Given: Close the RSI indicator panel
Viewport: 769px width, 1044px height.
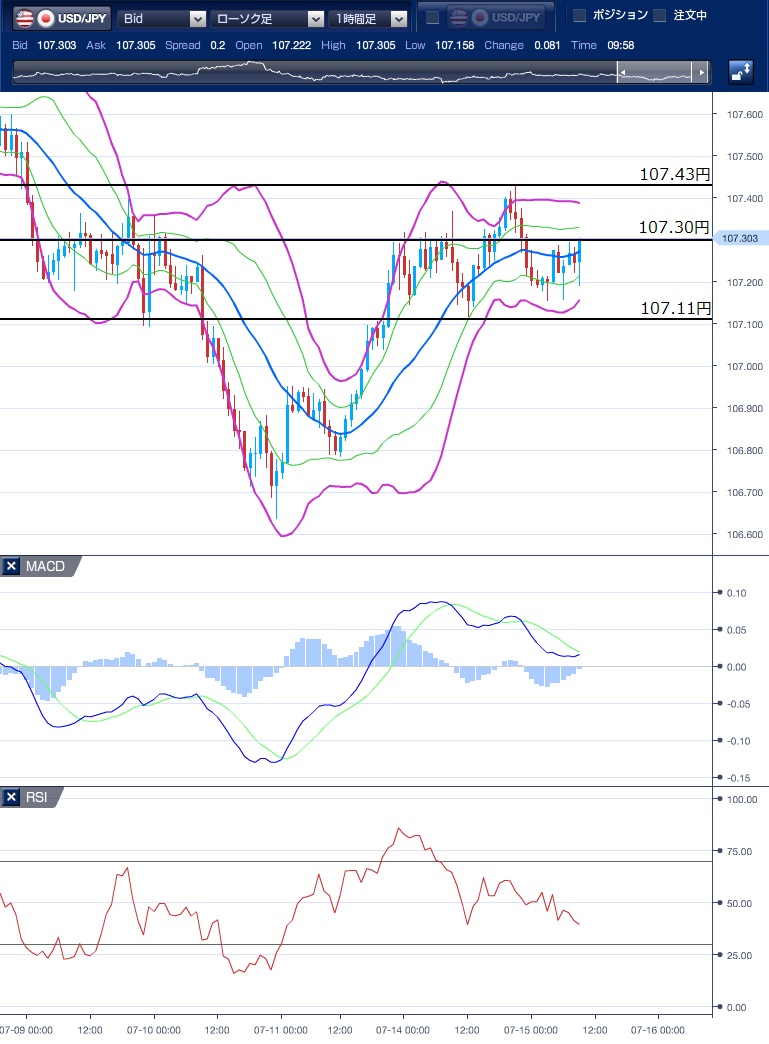Looking at the screenshot, I should (12, 797).
